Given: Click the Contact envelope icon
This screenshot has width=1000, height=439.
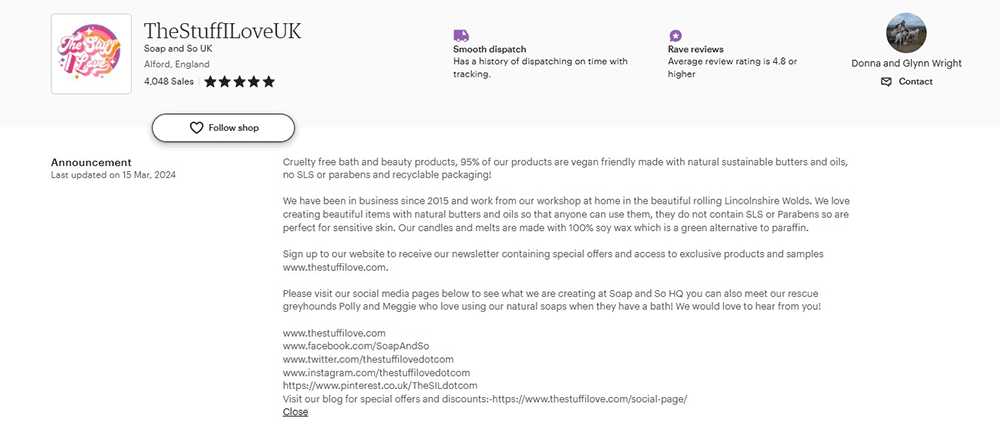Looking at the screenshot, I should pos(886,82).
